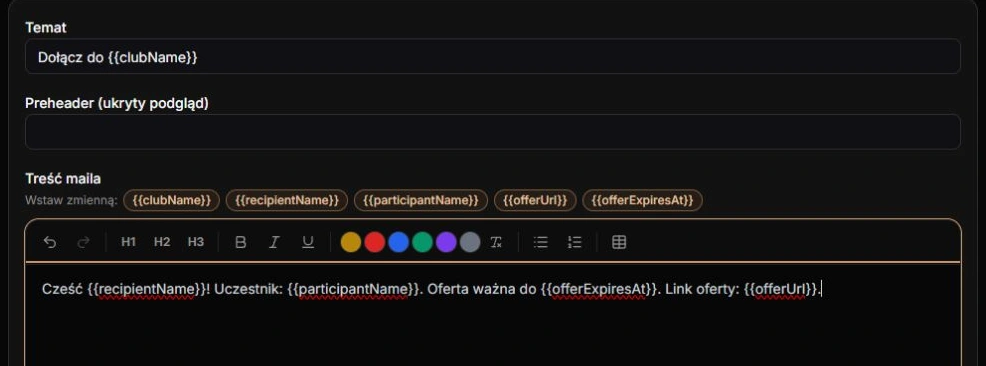The height and width of the screenshot is (366, 986).
Task: Pick the gold text color
Action: [x=351, y=242]
